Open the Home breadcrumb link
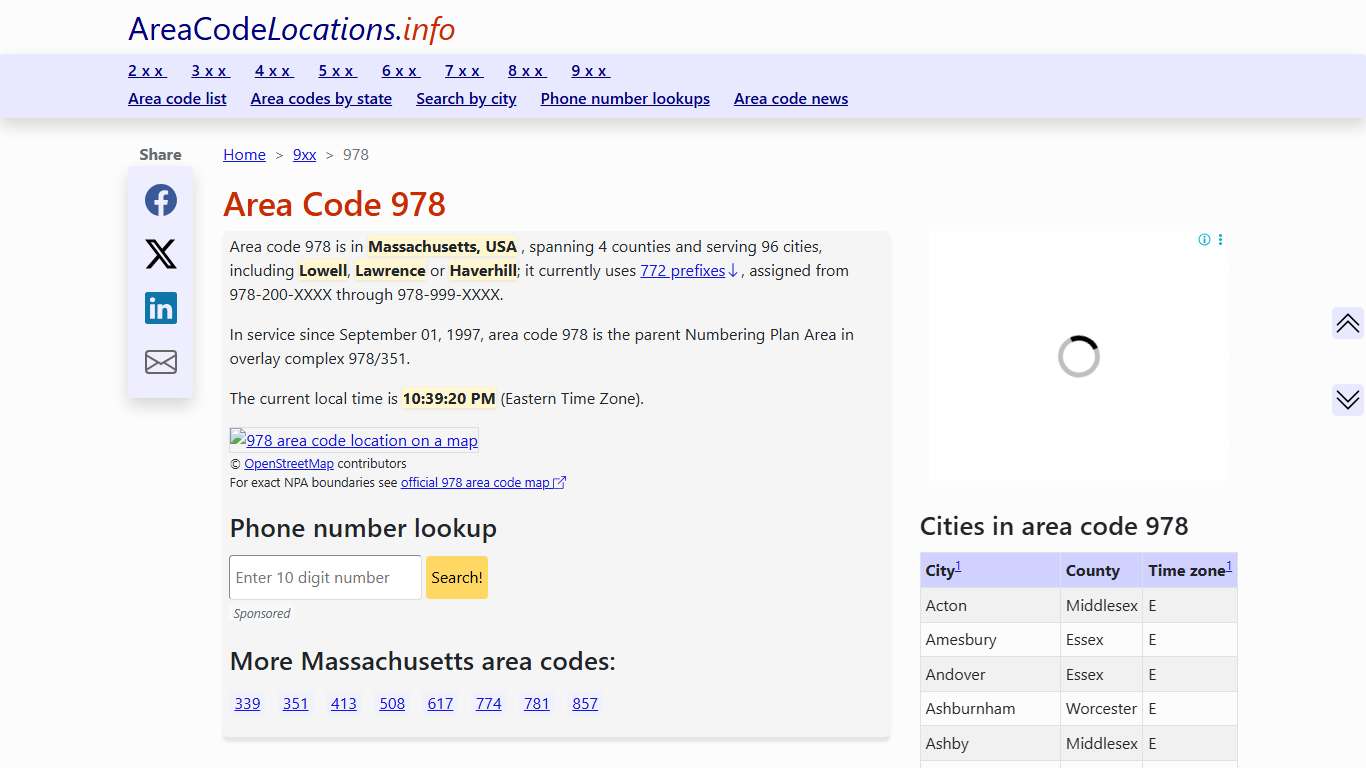 (x=244, y=154)
